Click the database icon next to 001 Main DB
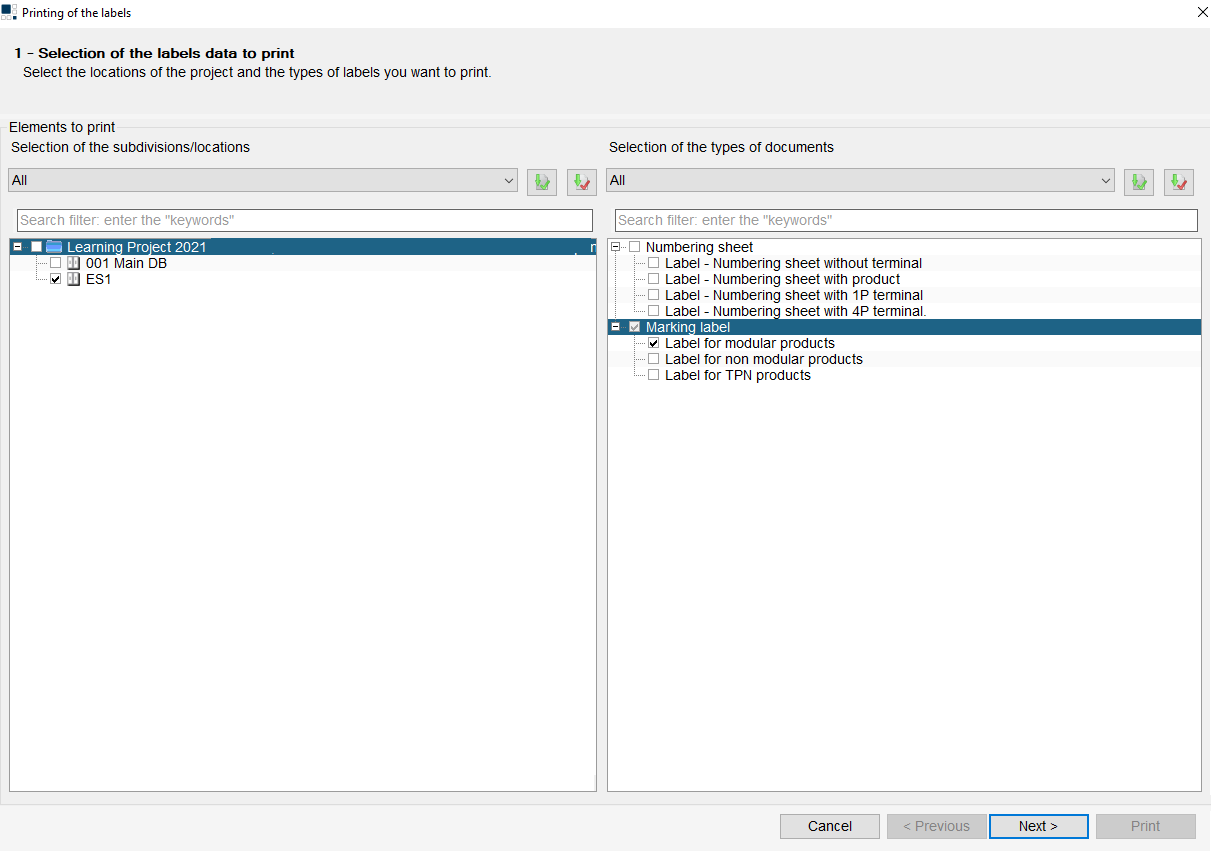Image resolution: width=1211 pixels, height=851 pixels. tap(72, 263)
